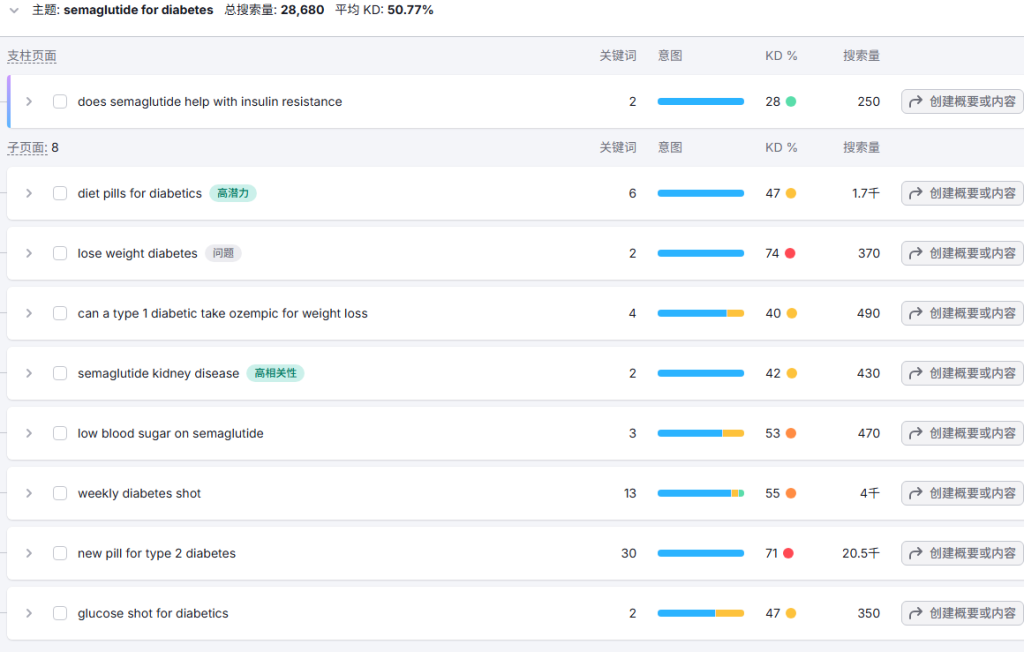Collapse the semaglutide for diabetes topic

tap(14, 10)
